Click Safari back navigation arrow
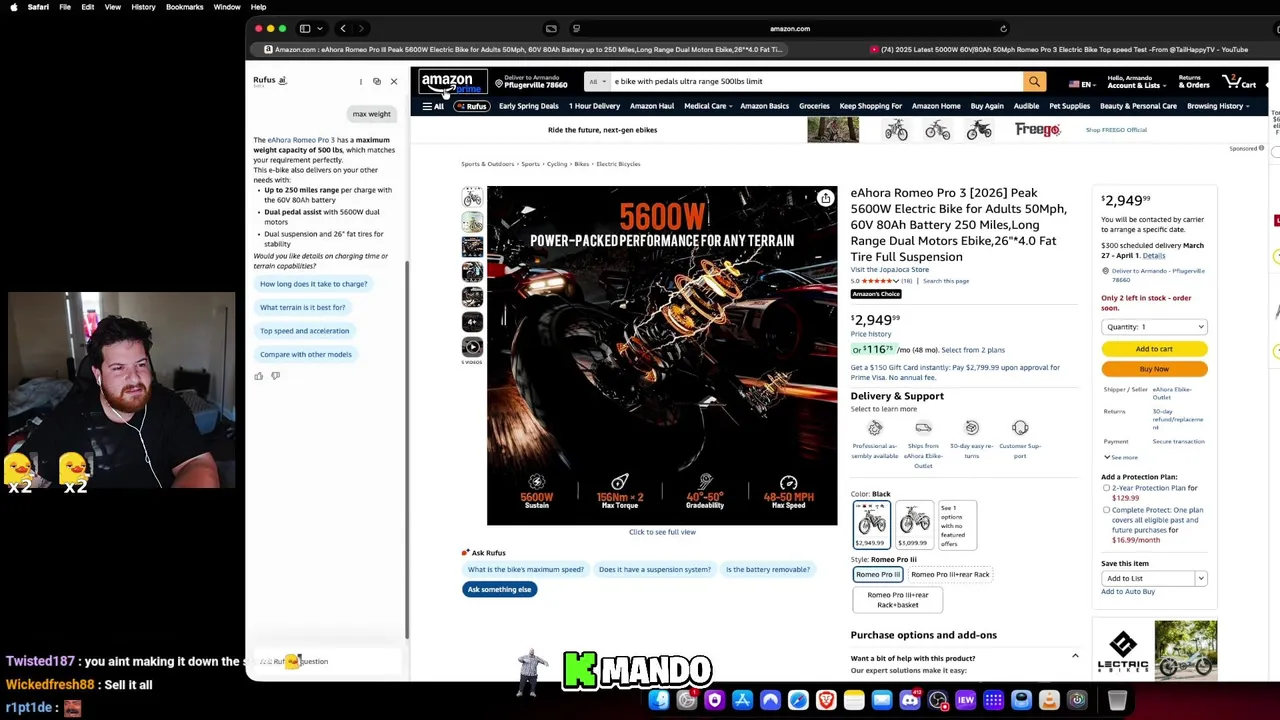The image size is (1280, 720). tap(343, 28)
